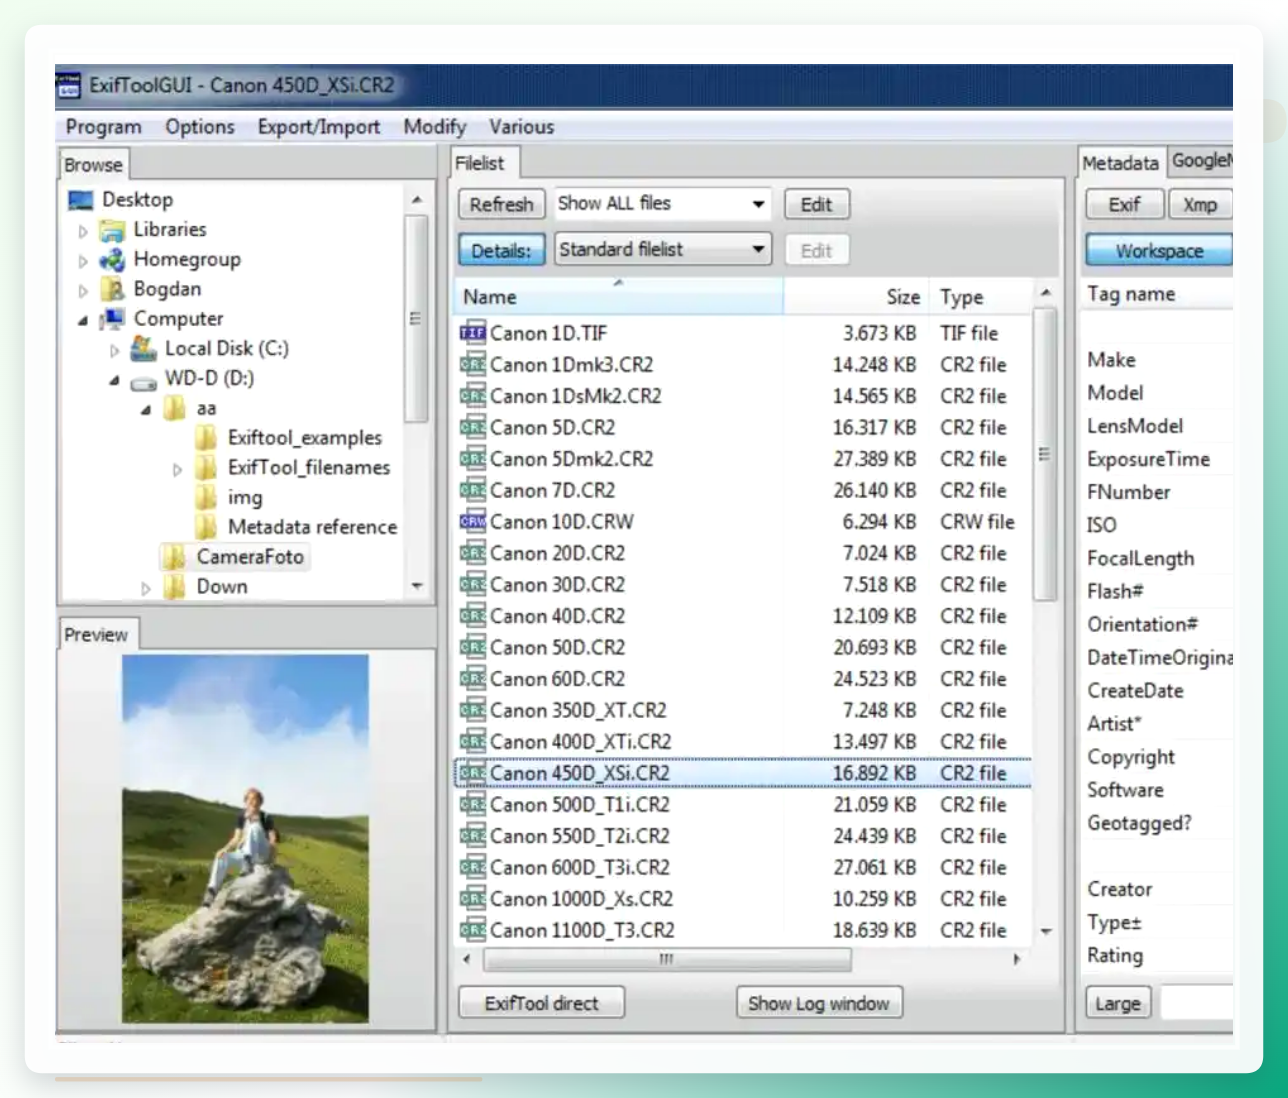Open the Program menu
This screenshot has height=1098, width=1288.
tap(103, 127)
